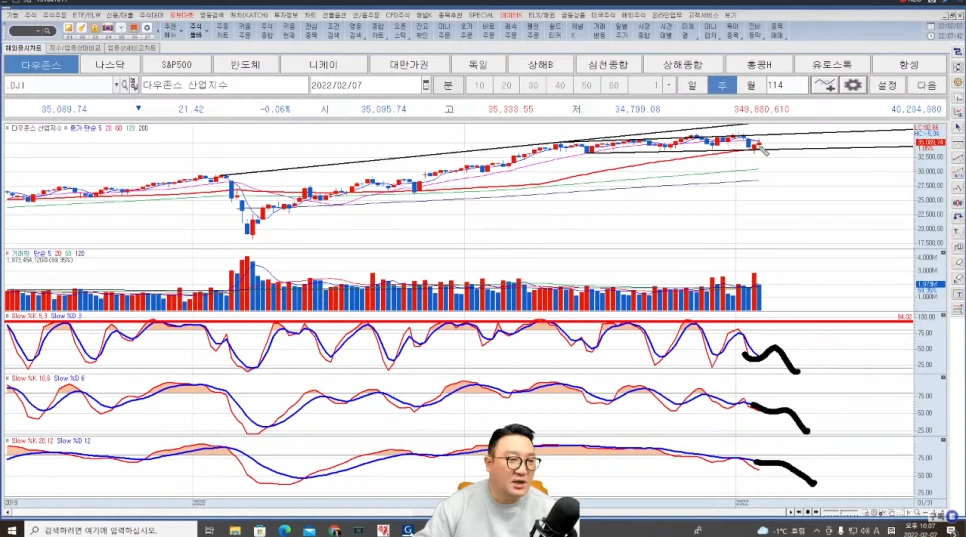The image size is (966, 537).
Task: Open Excel from the taskbar
Action: pos(359,530)
